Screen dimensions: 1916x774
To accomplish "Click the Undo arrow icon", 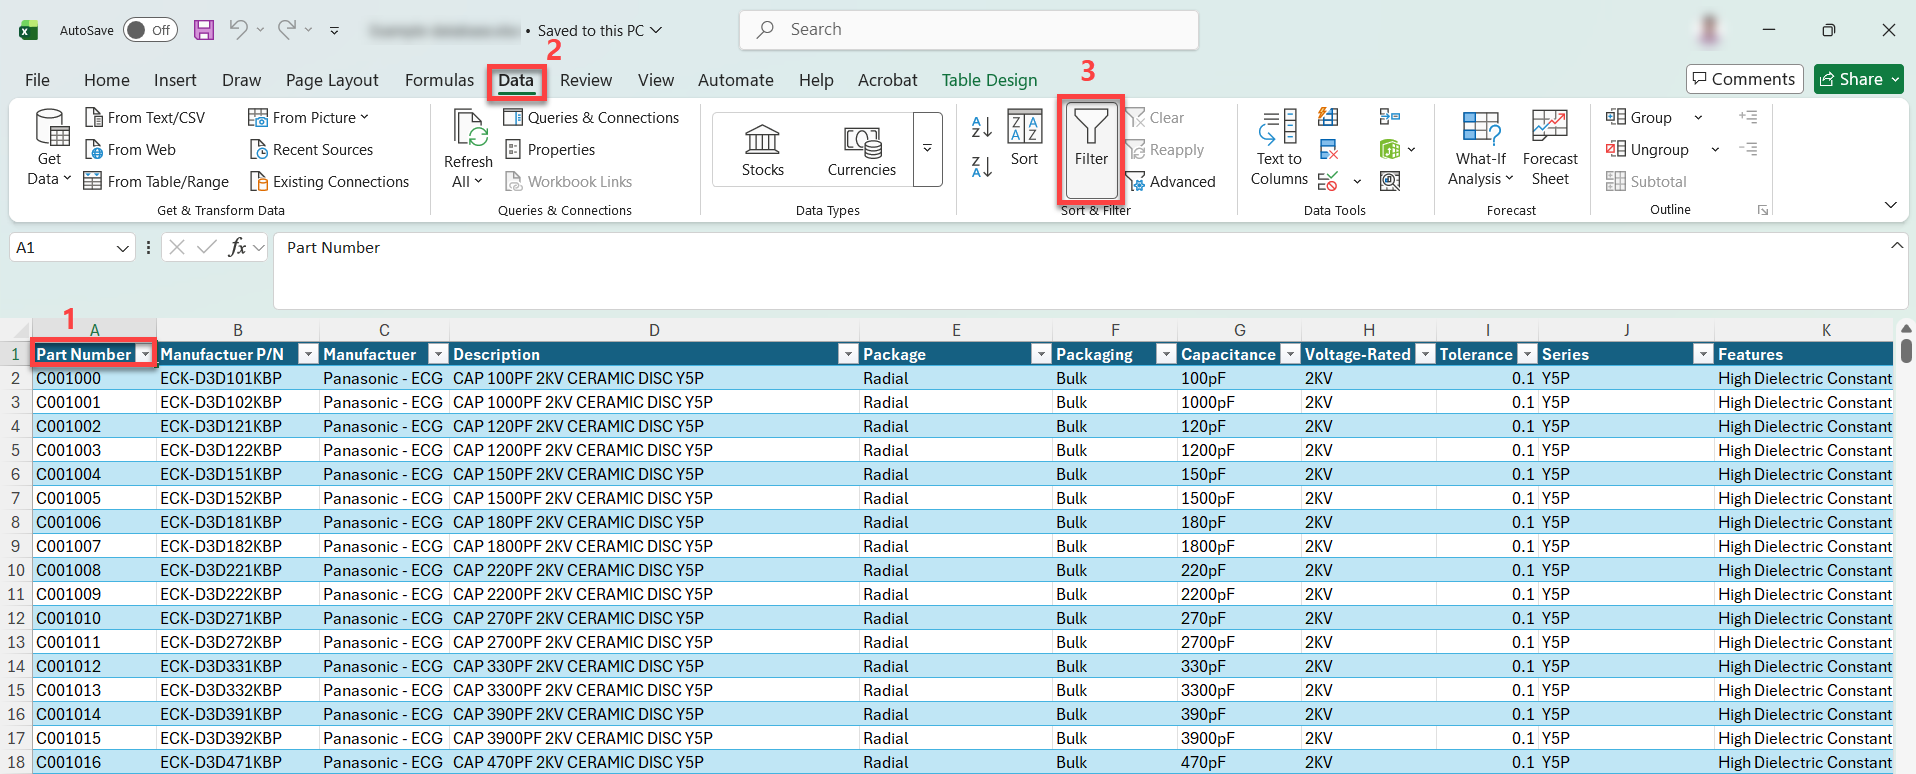I will point(238,30).
